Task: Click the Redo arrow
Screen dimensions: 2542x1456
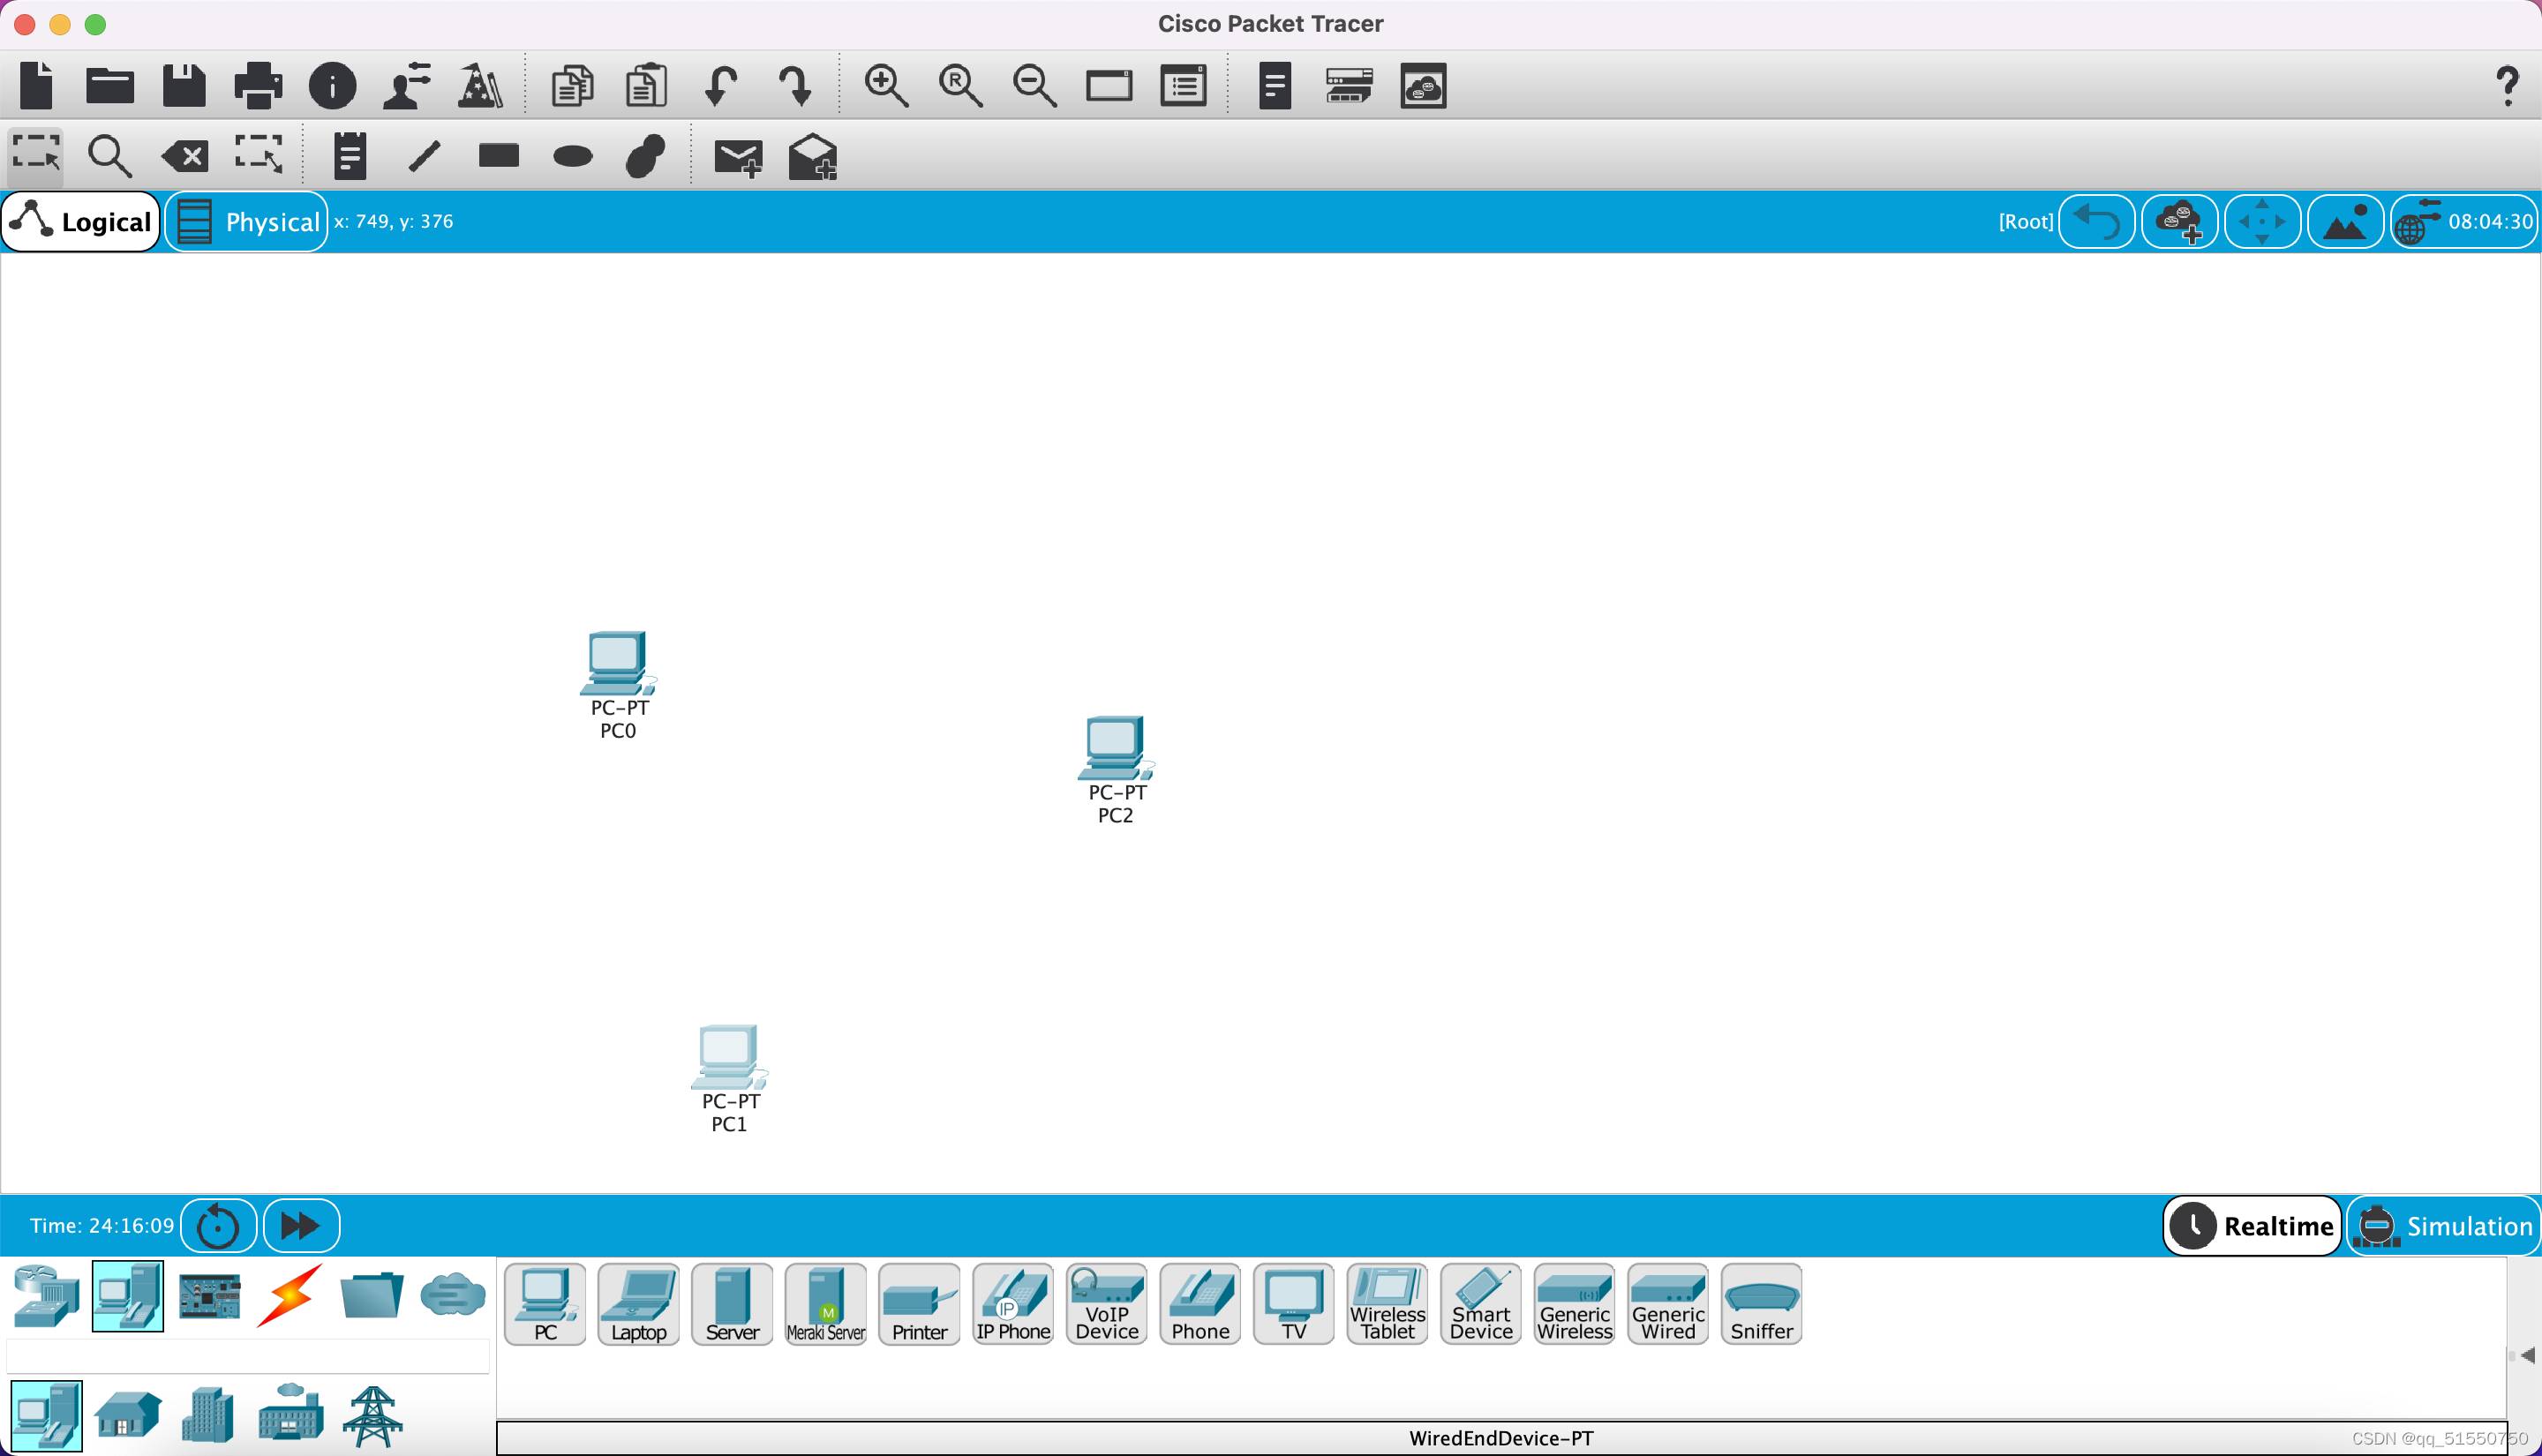Action: (795, 85)
